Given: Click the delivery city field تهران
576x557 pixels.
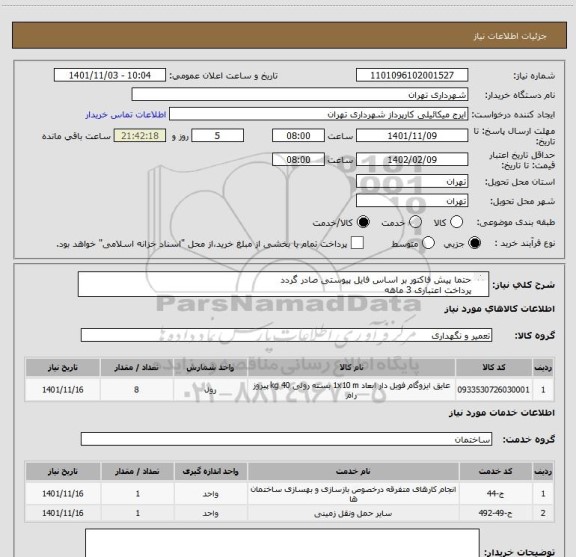Looking at the screenshot, I should click(412, 201).
